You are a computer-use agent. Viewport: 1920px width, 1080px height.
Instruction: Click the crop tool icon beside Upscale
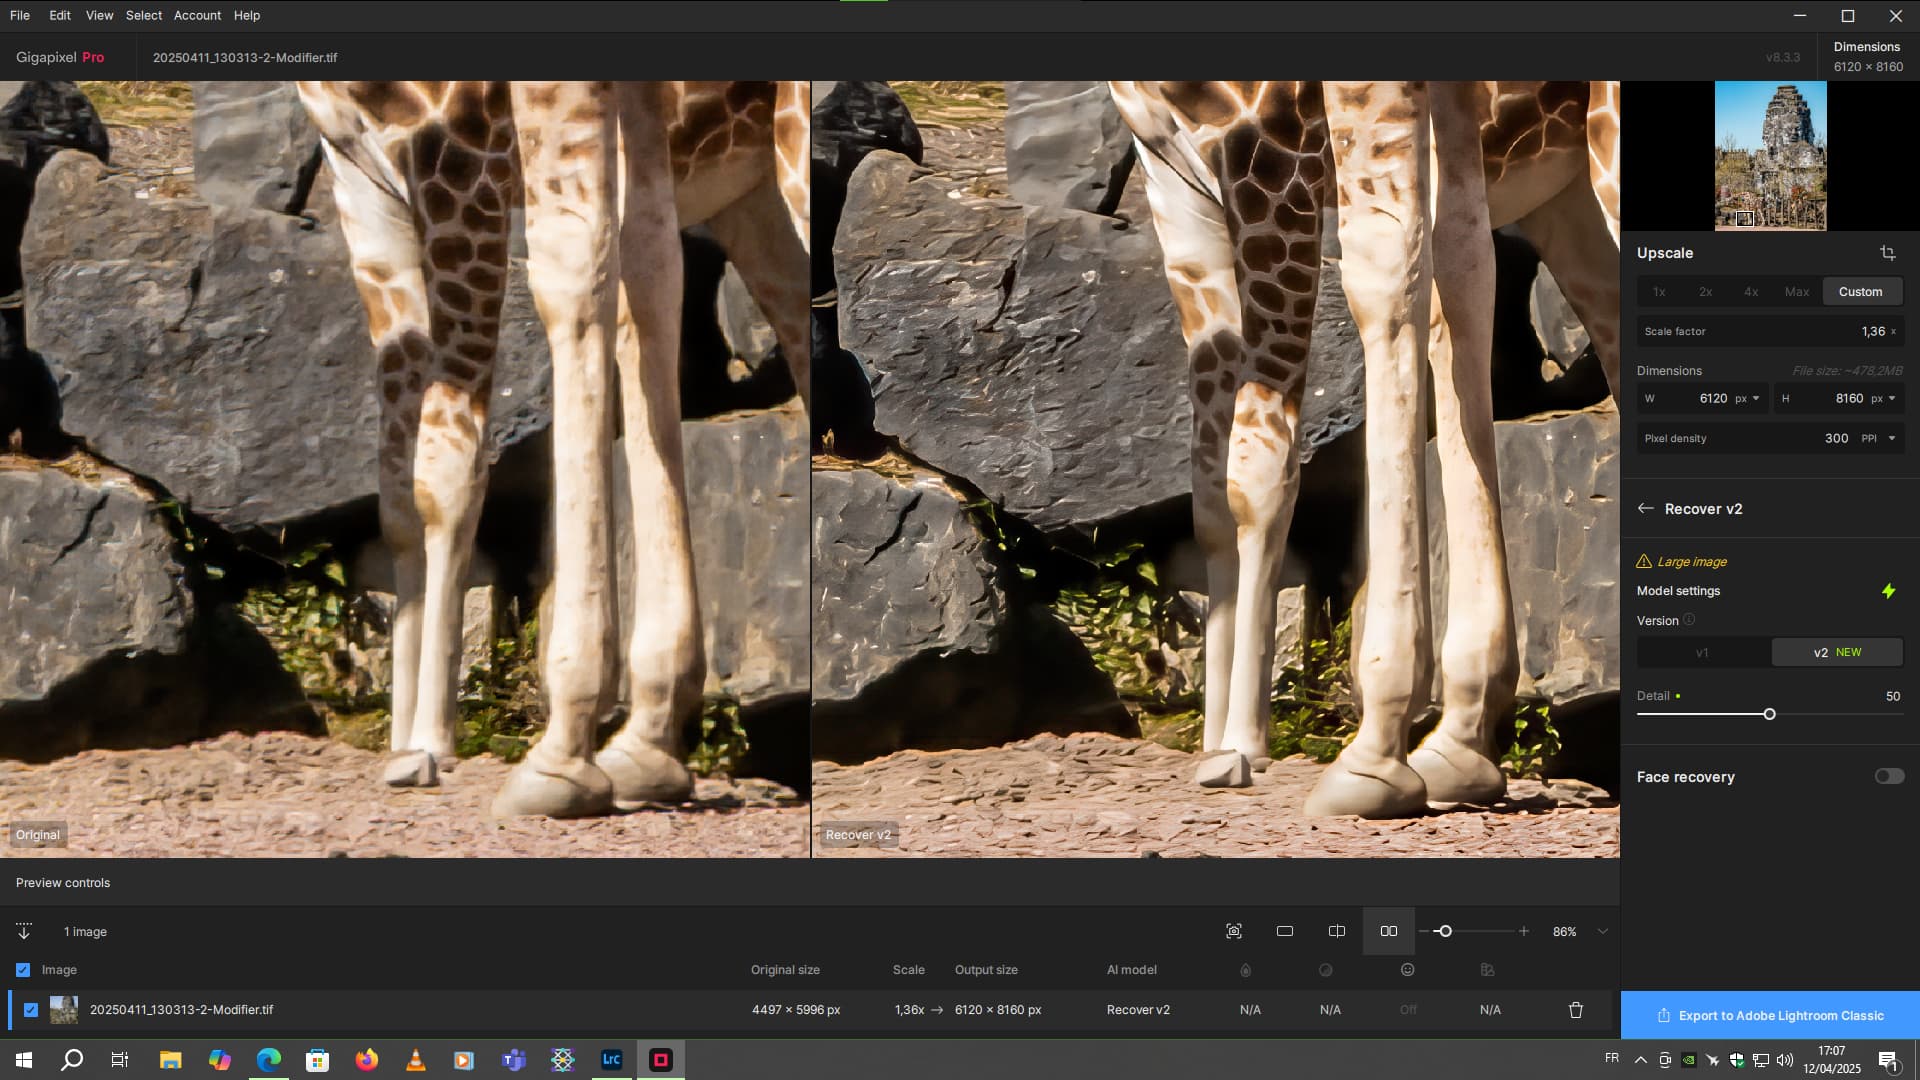(1887, 253)
